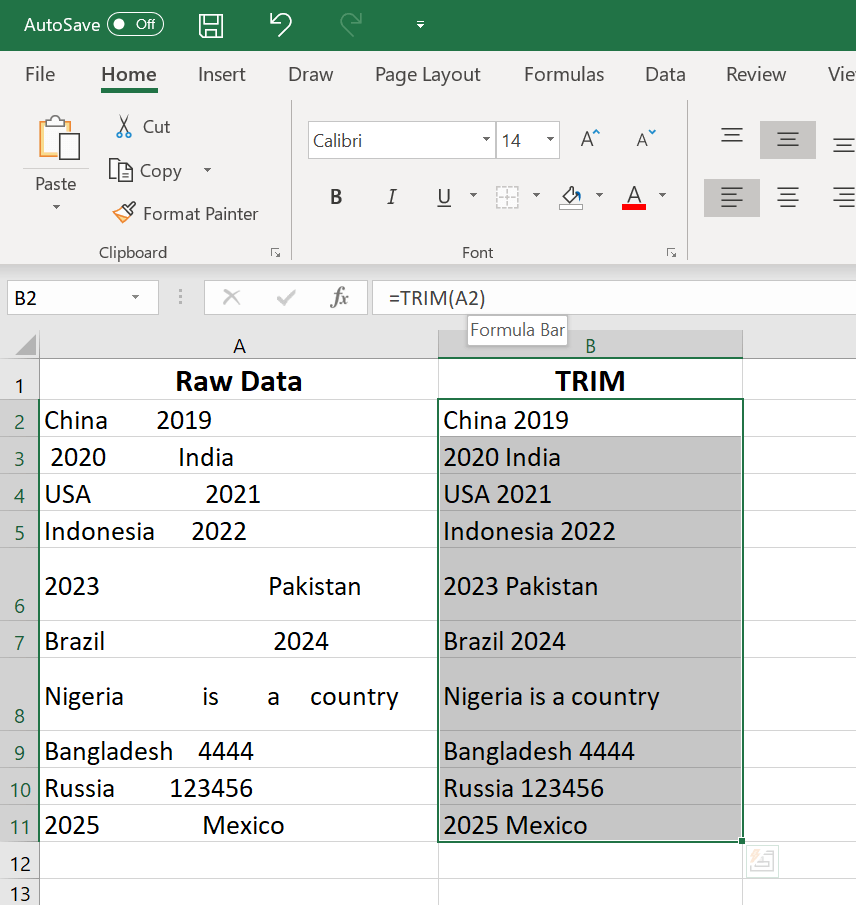This screenshot has height=905, width=856.
Task: Expand the Borders dropdown
Action: [536, 198]
